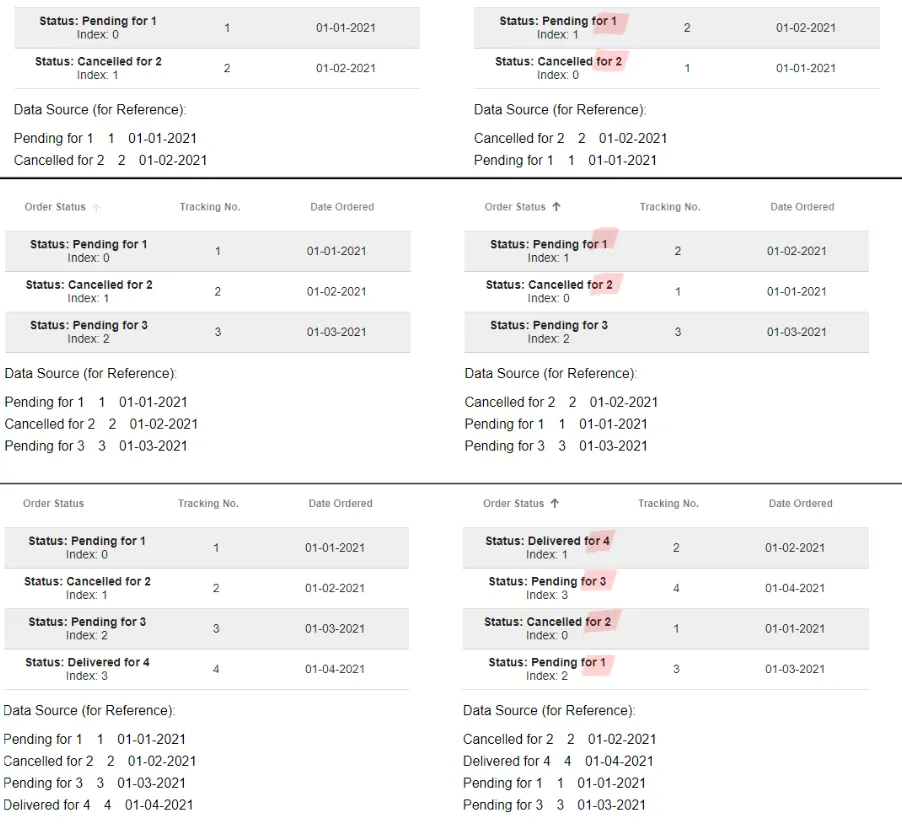
Task: Click the Tracking No. header in the unsorted three-row table
Action: click(x=210, y=207)
